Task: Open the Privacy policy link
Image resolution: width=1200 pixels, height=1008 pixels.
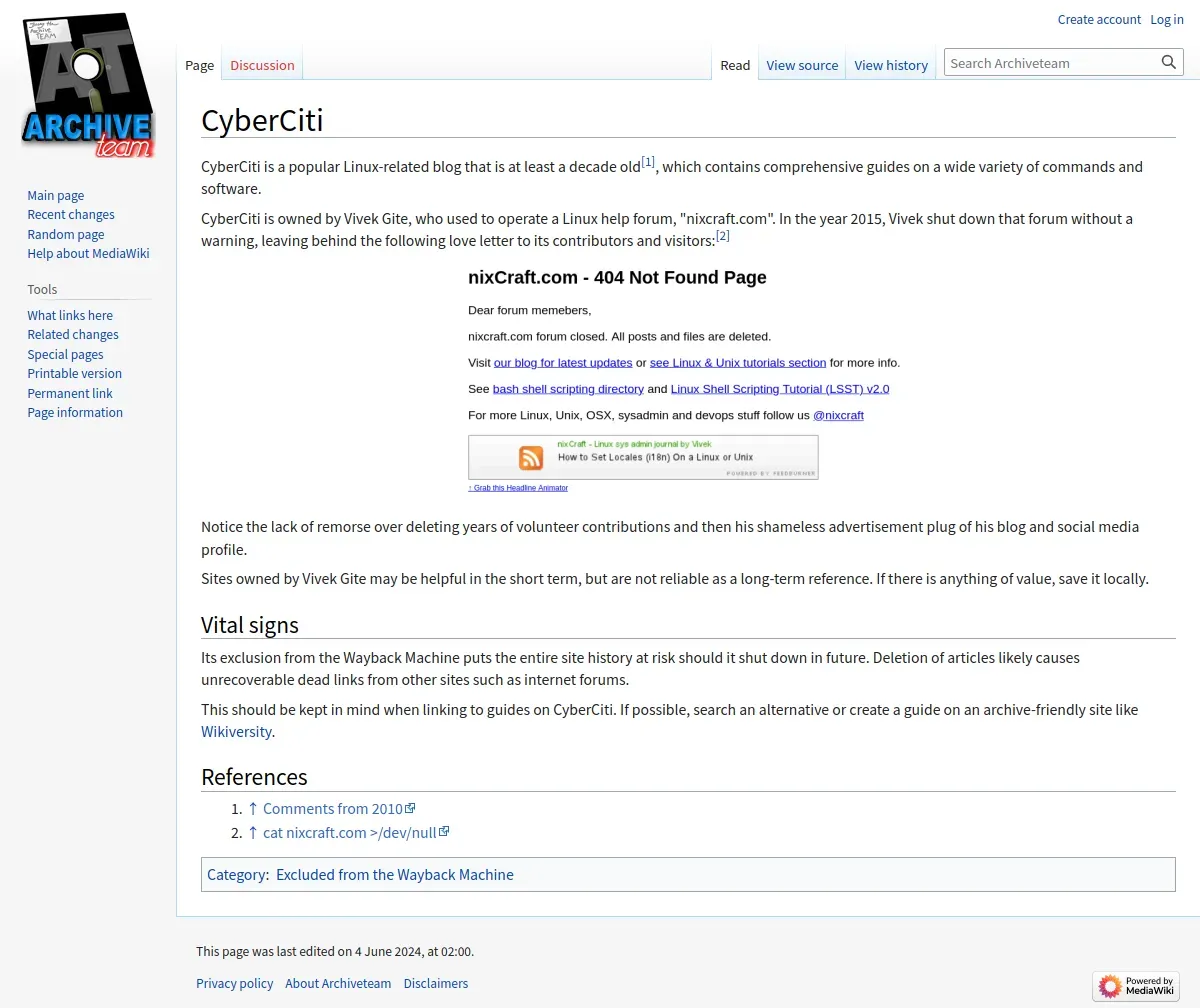Action: (234, 984)
